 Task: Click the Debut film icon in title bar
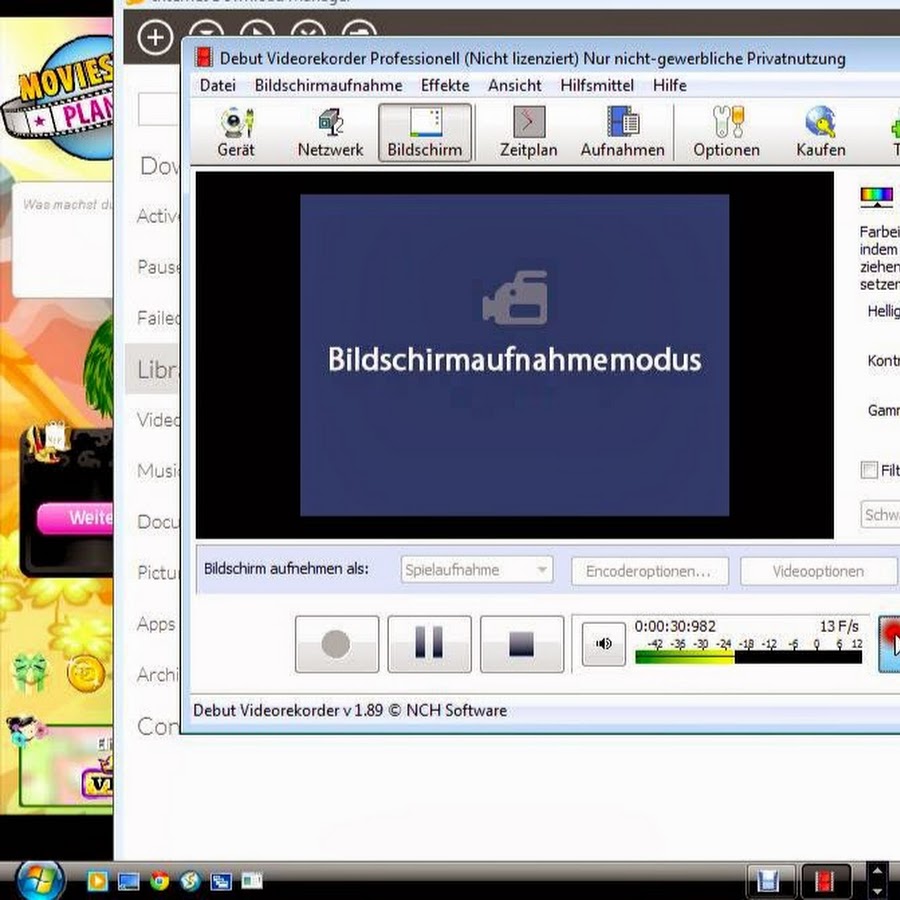click(x=203, y=57)
